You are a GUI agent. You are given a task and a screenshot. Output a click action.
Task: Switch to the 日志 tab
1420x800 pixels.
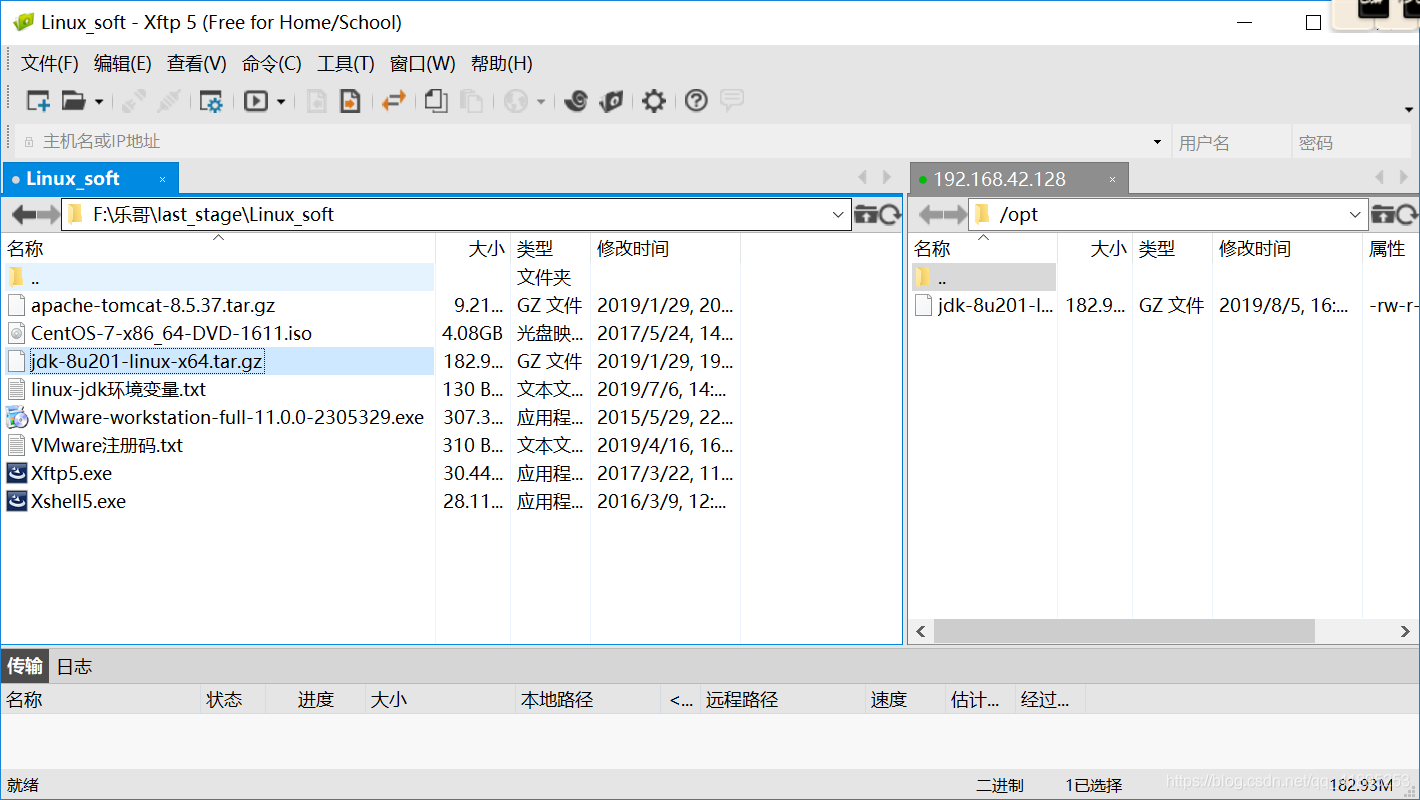point(74,666)
